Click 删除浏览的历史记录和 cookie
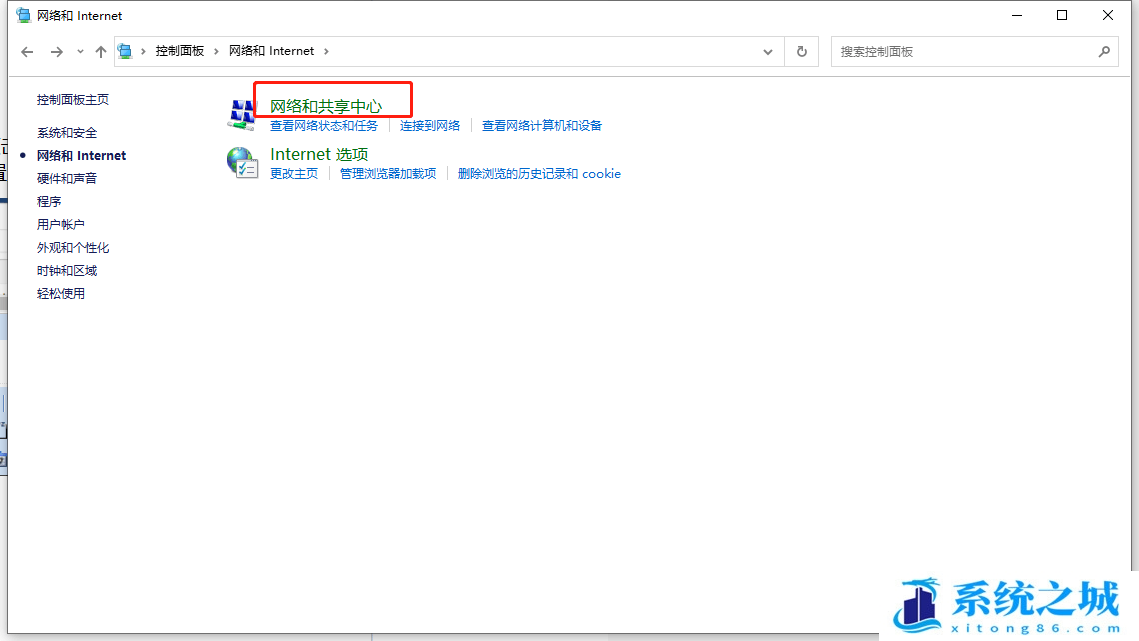Screen dimensions: 1139x641 pyautogui.click(x=539, y=173)
